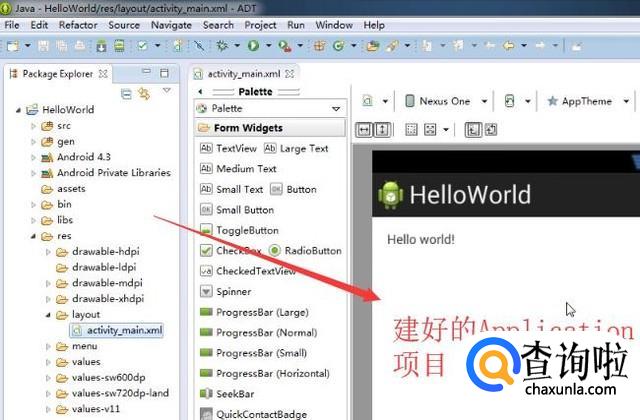640x420 pixels.
Task: Select the Form Widgets palette category
Action: coord(270,128)
